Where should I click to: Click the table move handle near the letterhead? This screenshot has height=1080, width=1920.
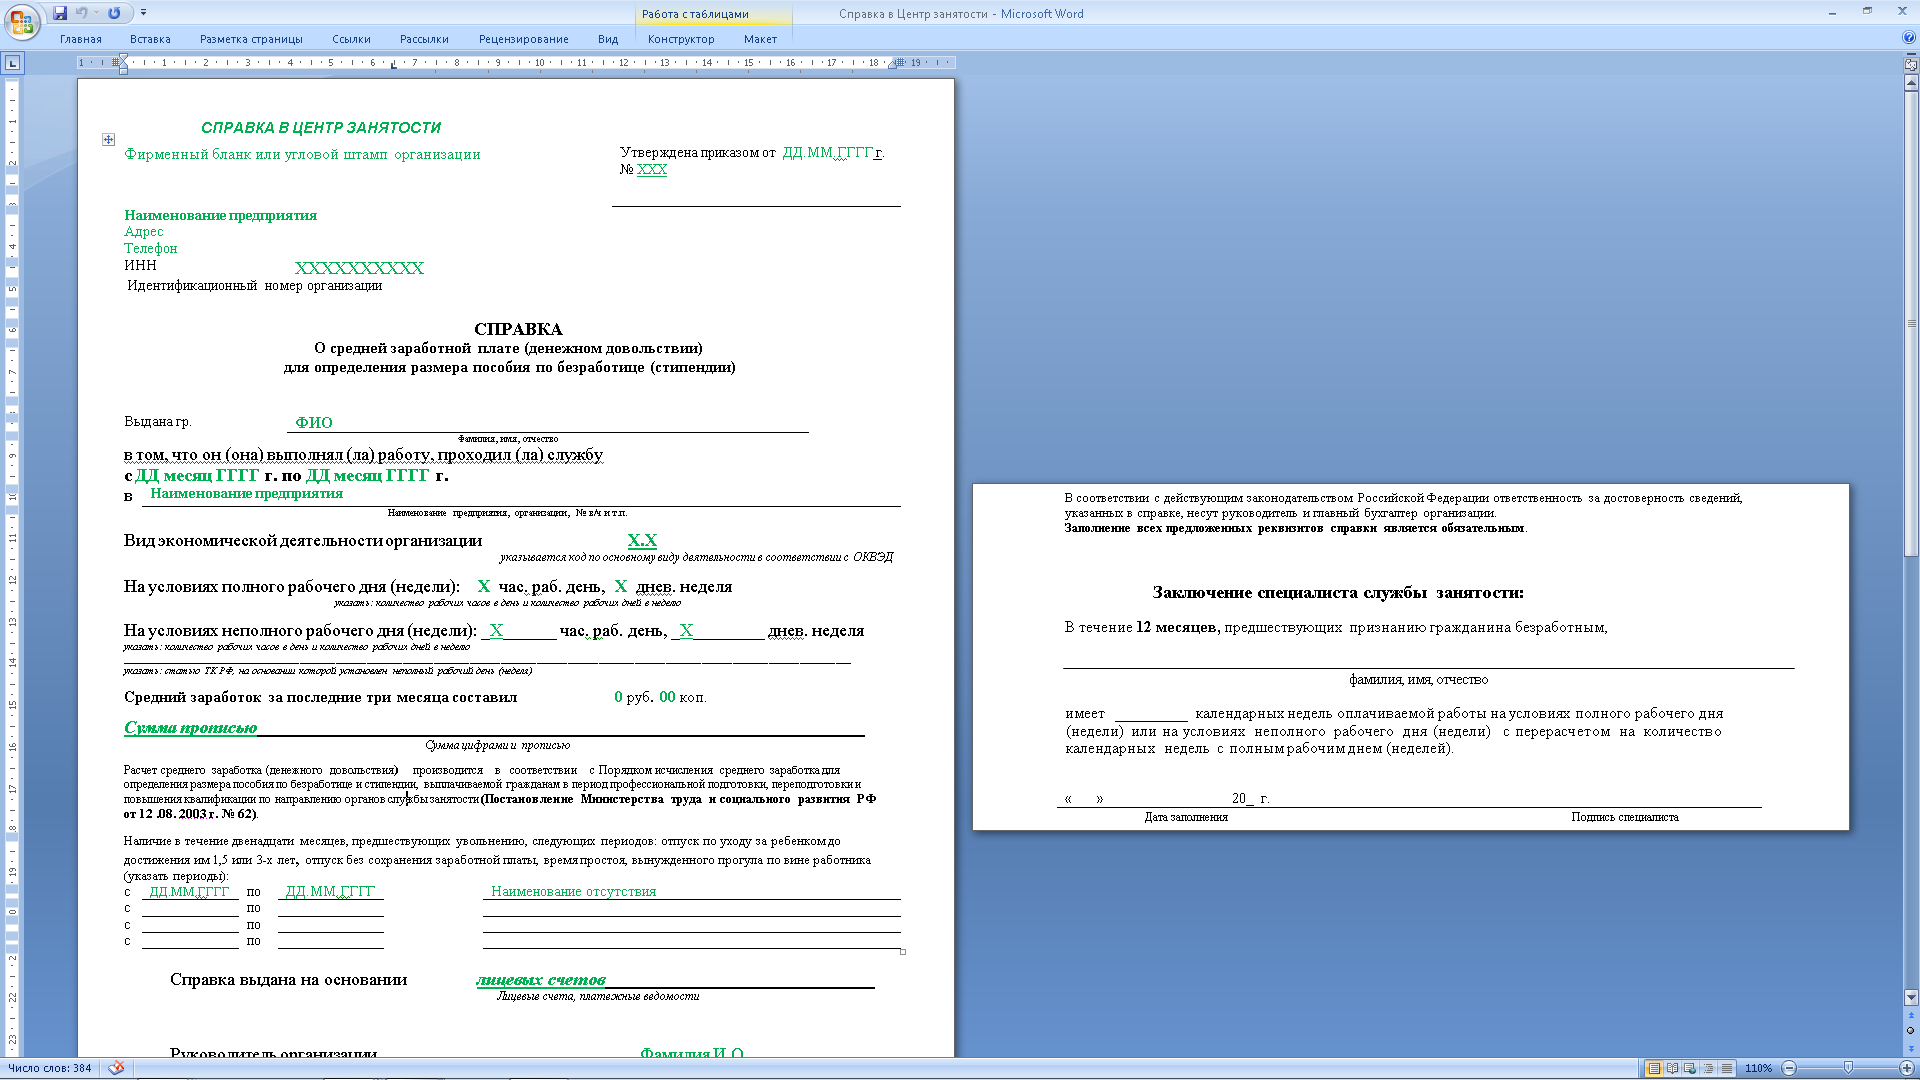pyautogui.click(x=108, y=140)
